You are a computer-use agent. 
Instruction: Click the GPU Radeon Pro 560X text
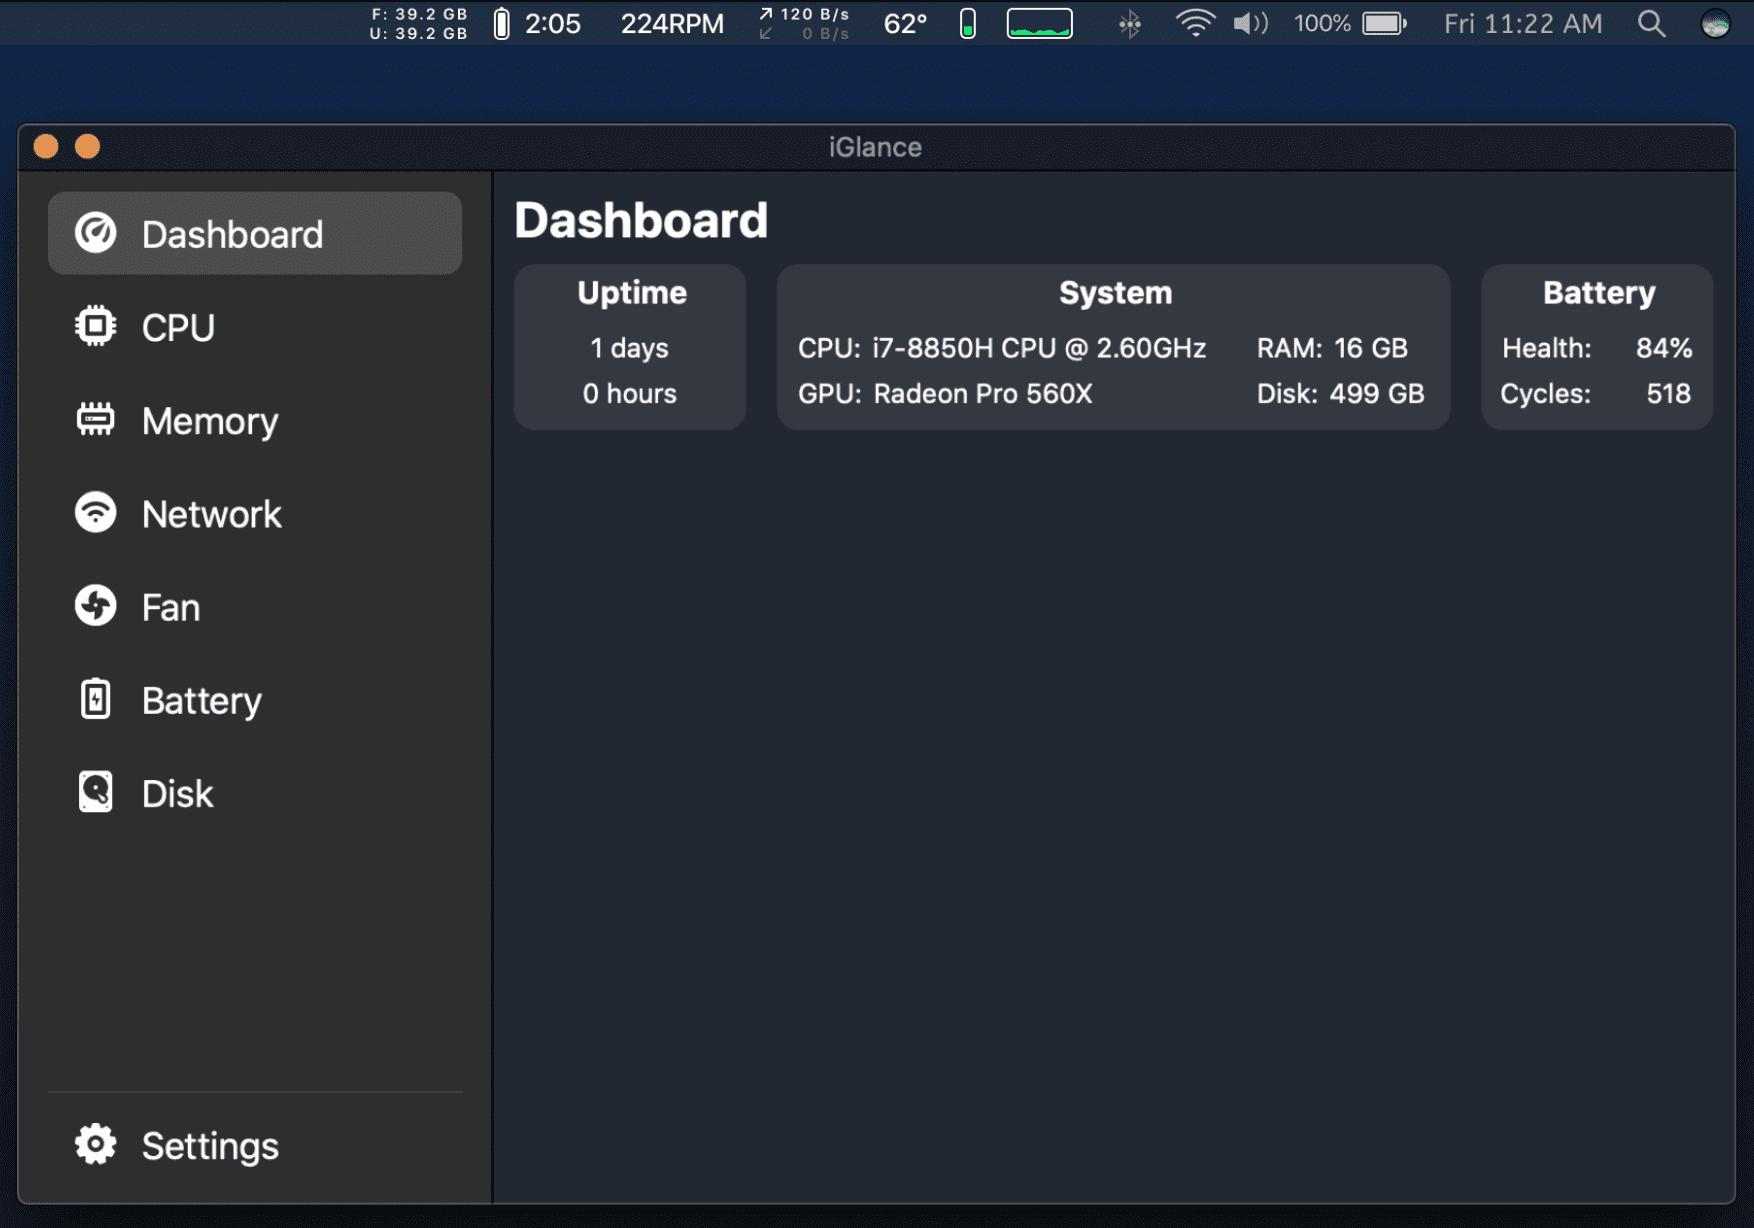945,394
